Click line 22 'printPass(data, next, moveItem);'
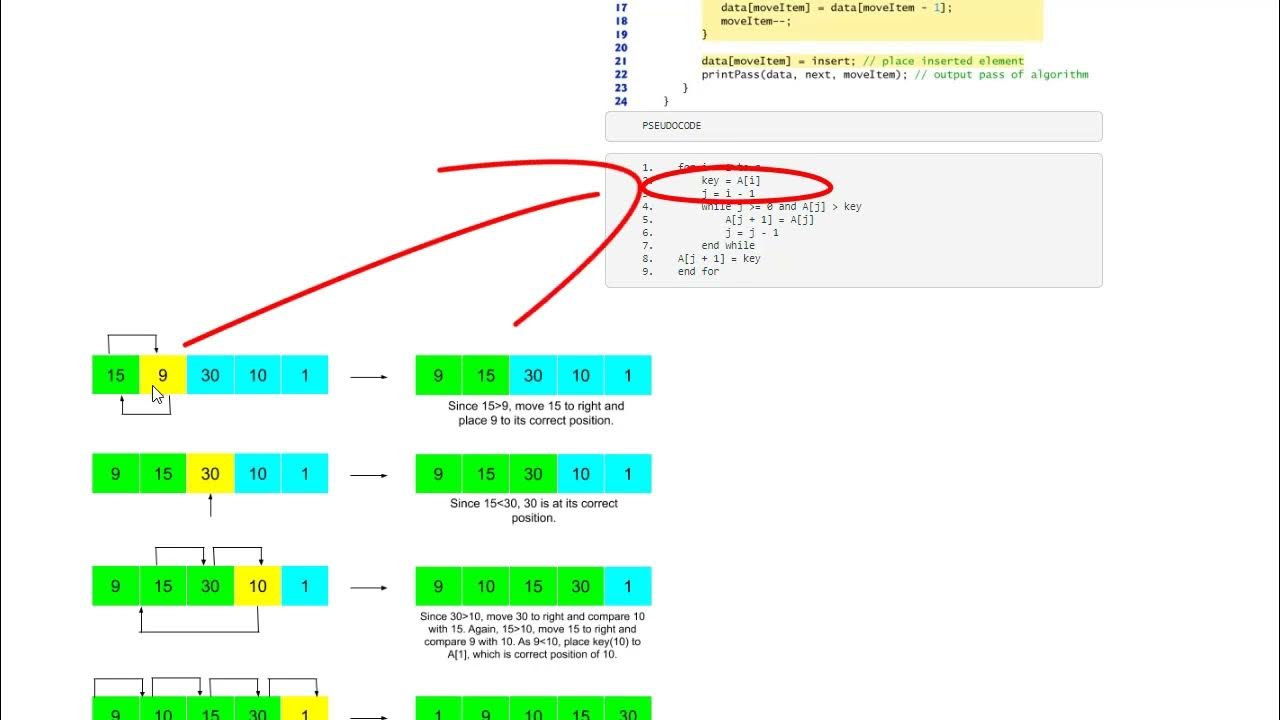The width and height of the screenshot is (1280, 720). (x=804, y=74)
